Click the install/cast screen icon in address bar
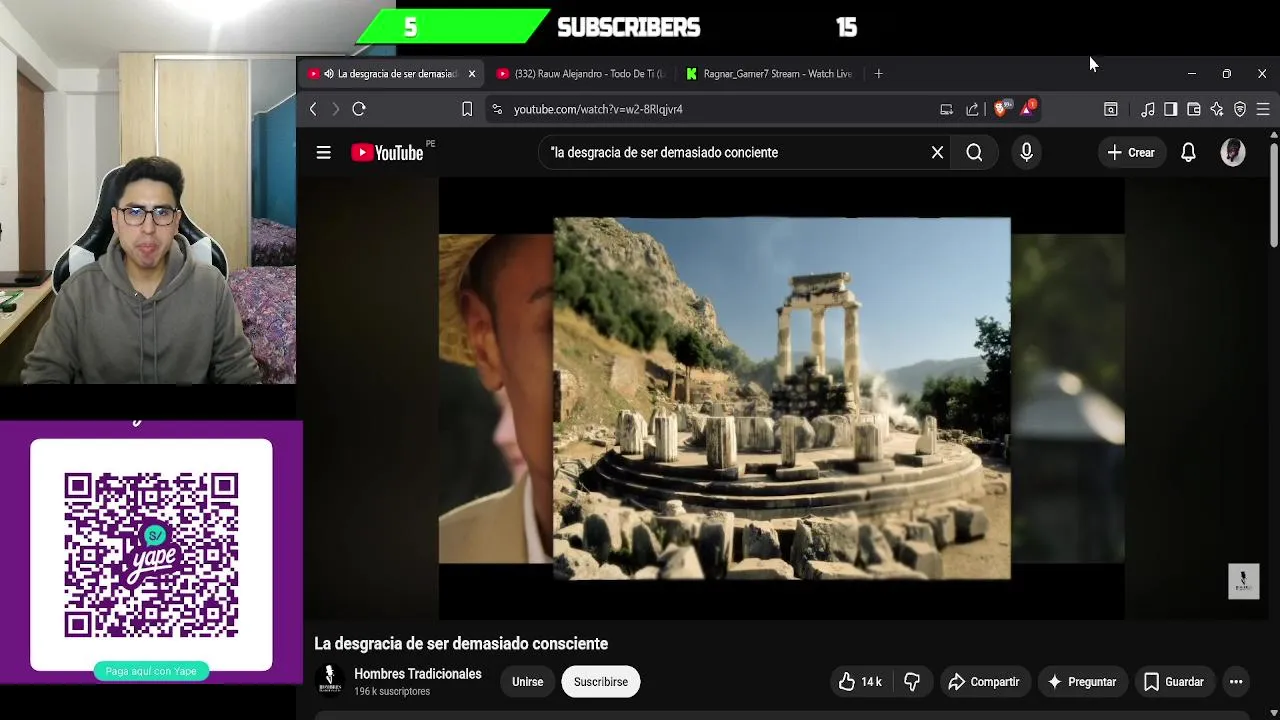The width and height of the screenshot is (1280, 720). point(946,109)
